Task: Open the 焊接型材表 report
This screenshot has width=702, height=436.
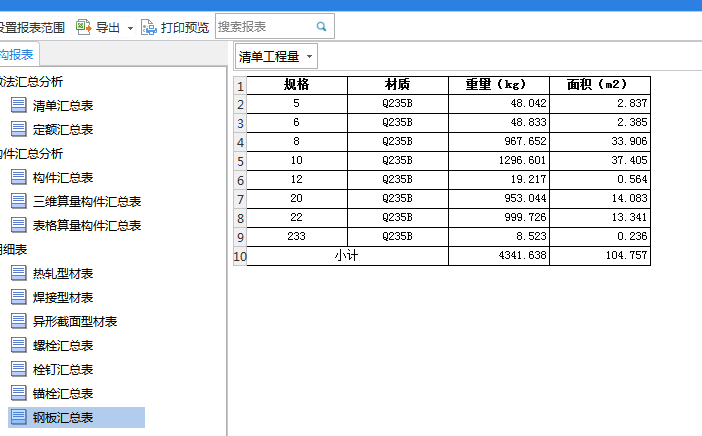Action: (x=62, y=297)
